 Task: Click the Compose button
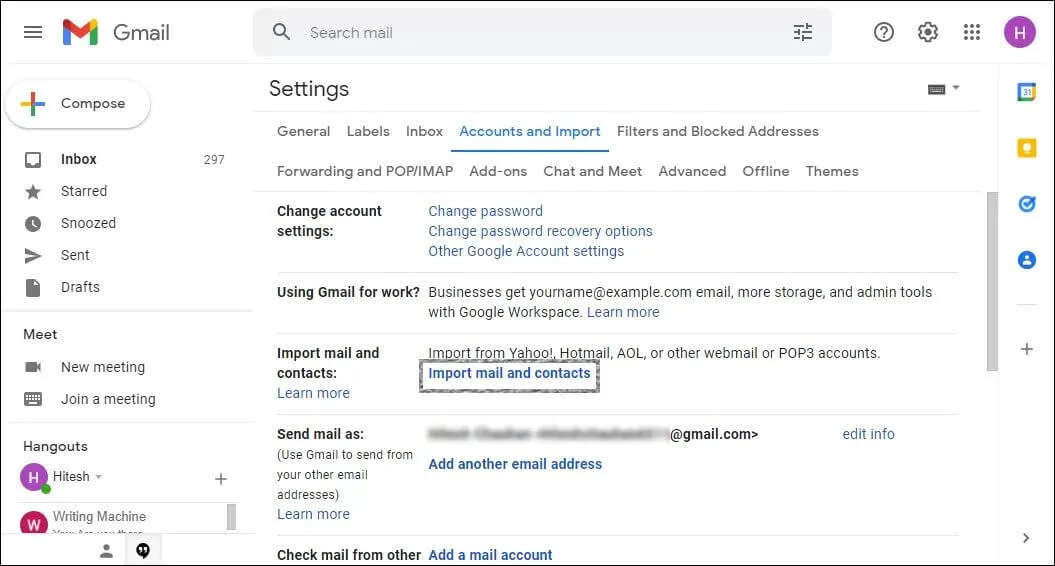click(x=78, y=104)
